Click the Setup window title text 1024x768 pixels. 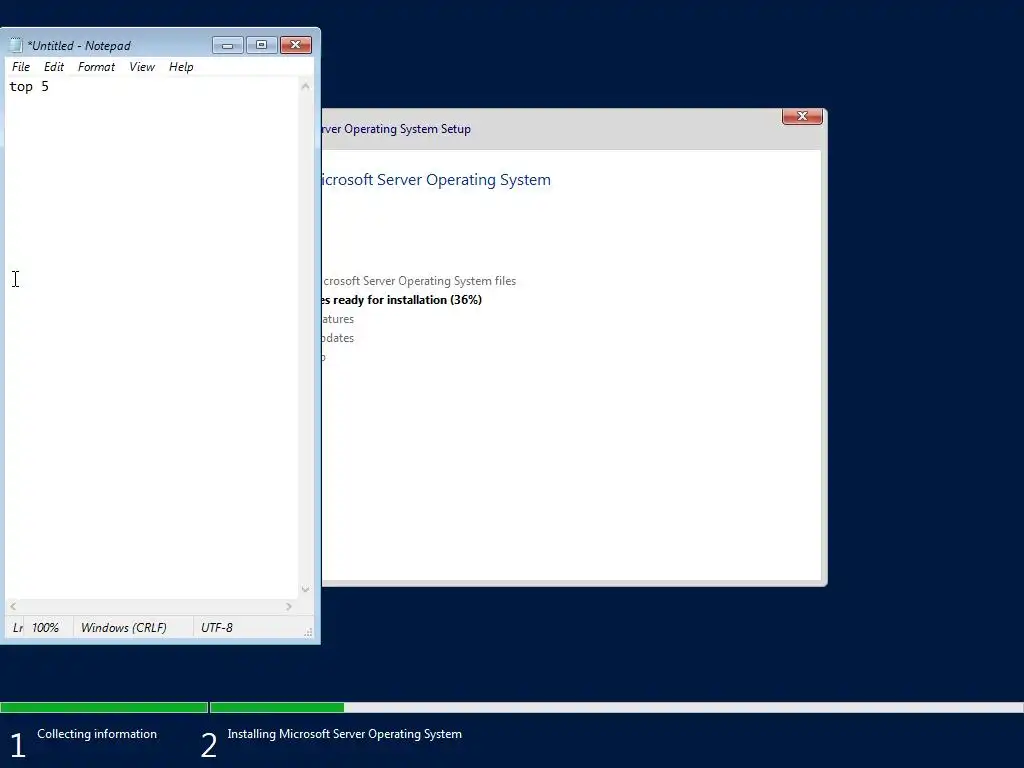(x=396, y=129)
